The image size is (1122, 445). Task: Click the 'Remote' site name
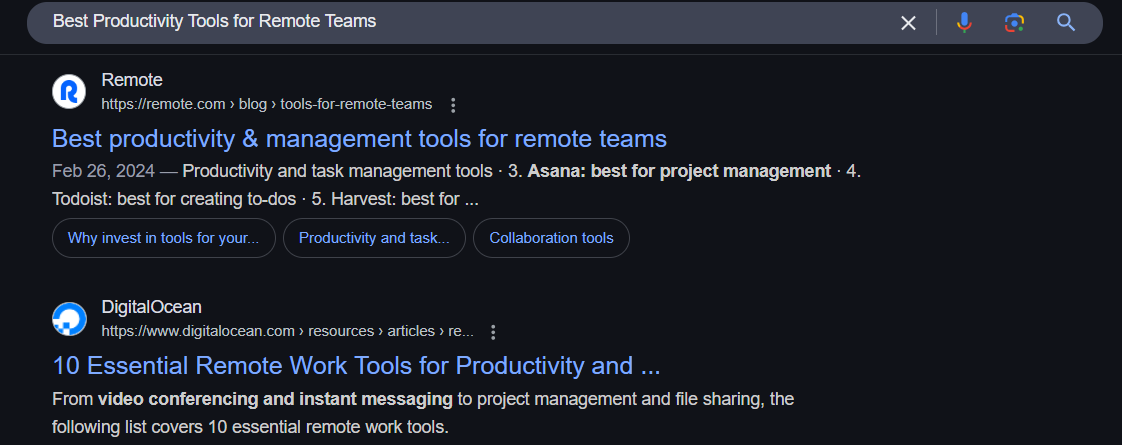coord(132,80)
